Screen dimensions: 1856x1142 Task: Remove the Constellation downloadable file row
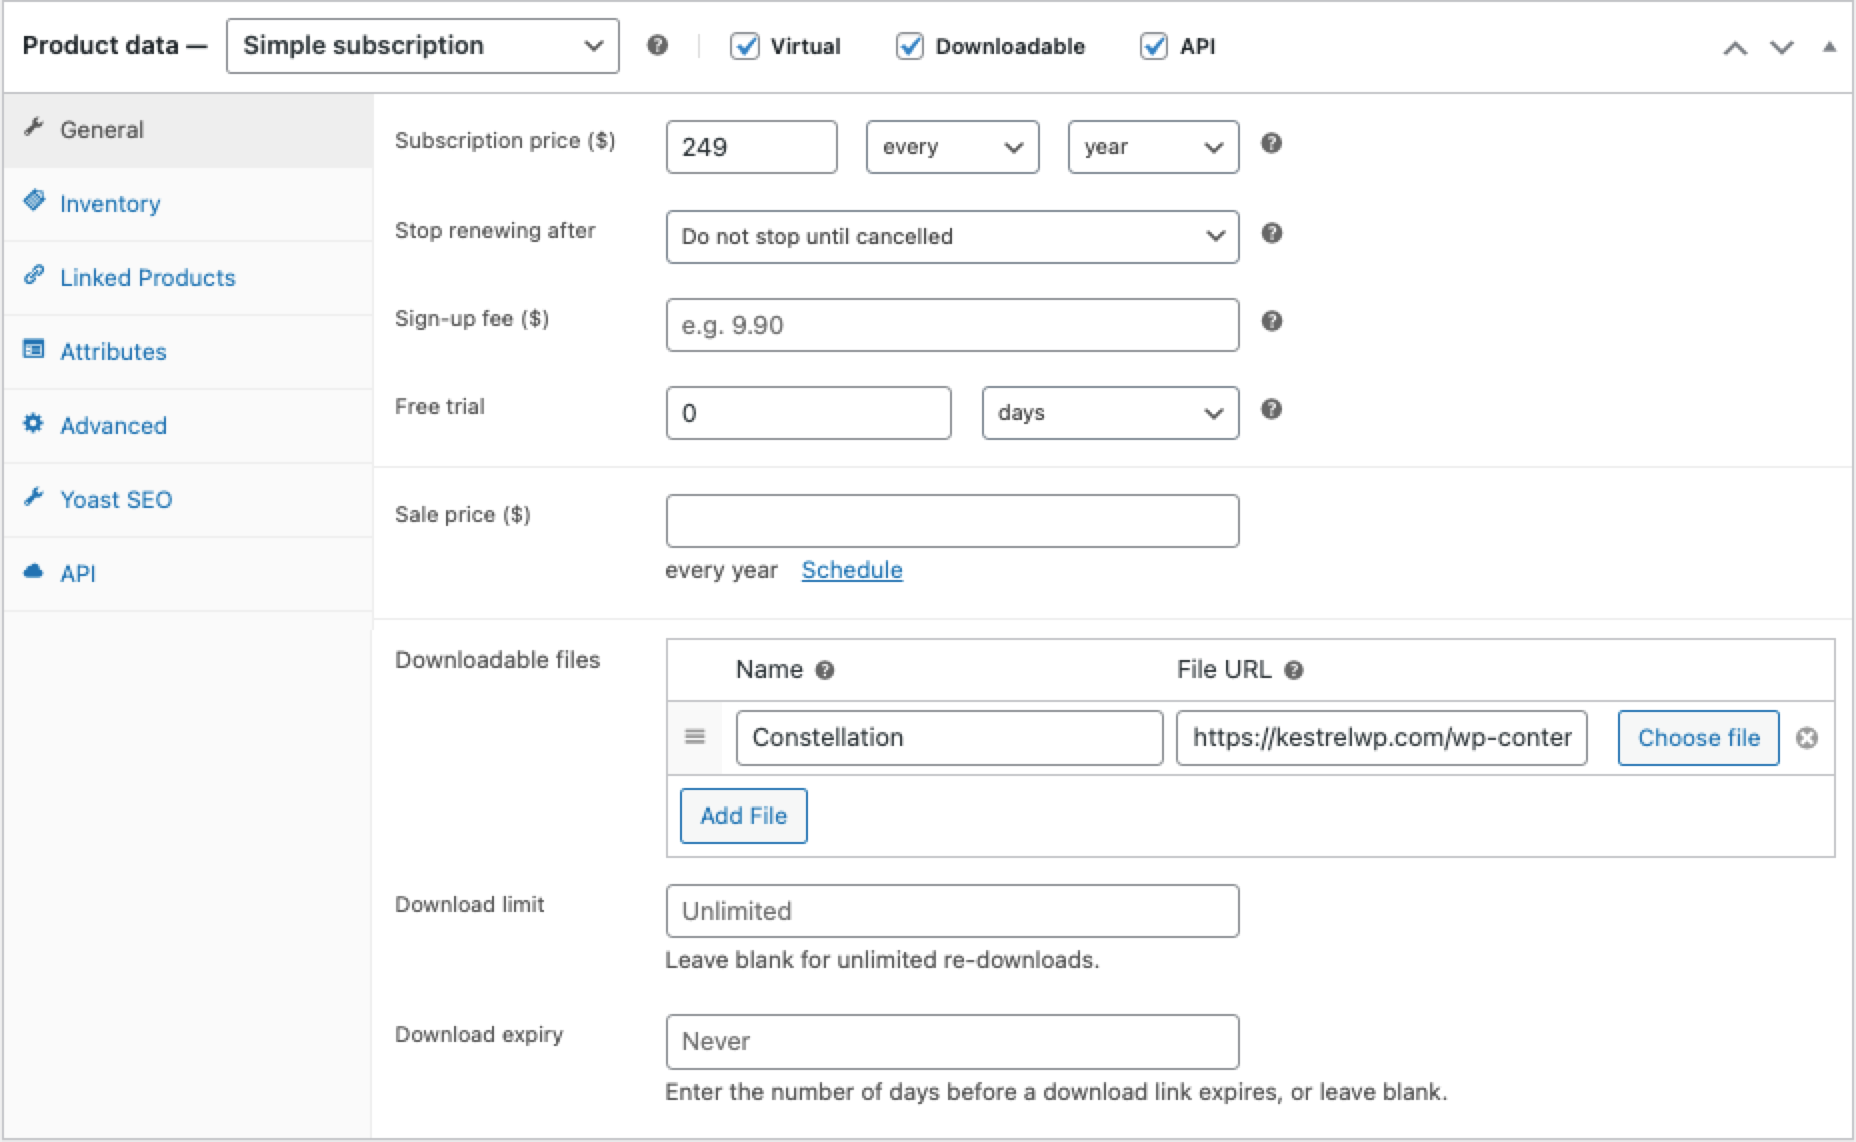click(1806, 738)
